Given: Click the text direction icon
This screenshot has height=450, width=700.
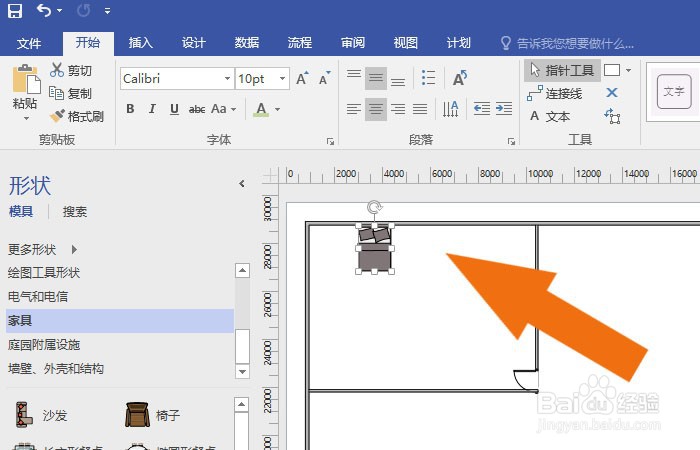Looking at the screenshot, I should pyautogui.click(x=450, y=109).
